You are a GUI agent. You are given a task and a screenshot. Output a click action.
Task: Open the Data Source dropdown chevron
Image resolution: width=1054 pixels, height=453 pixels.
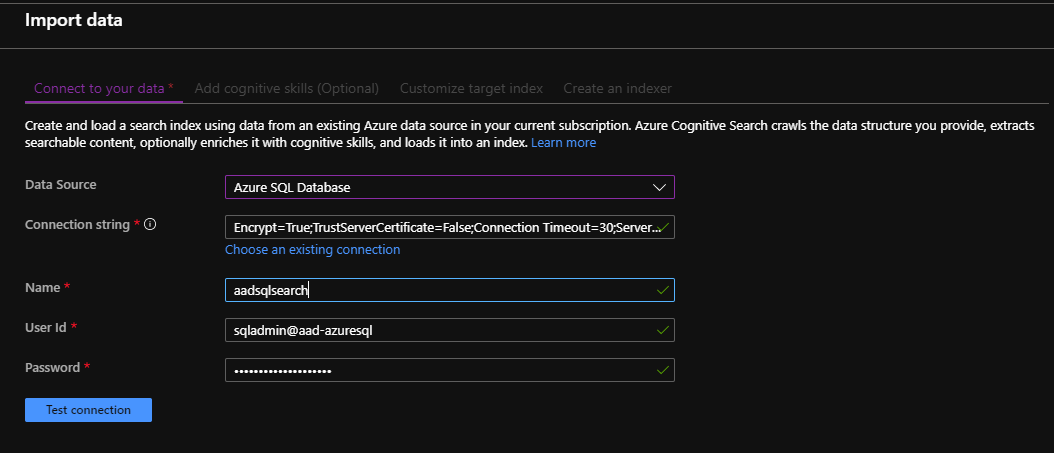(659, 188)
